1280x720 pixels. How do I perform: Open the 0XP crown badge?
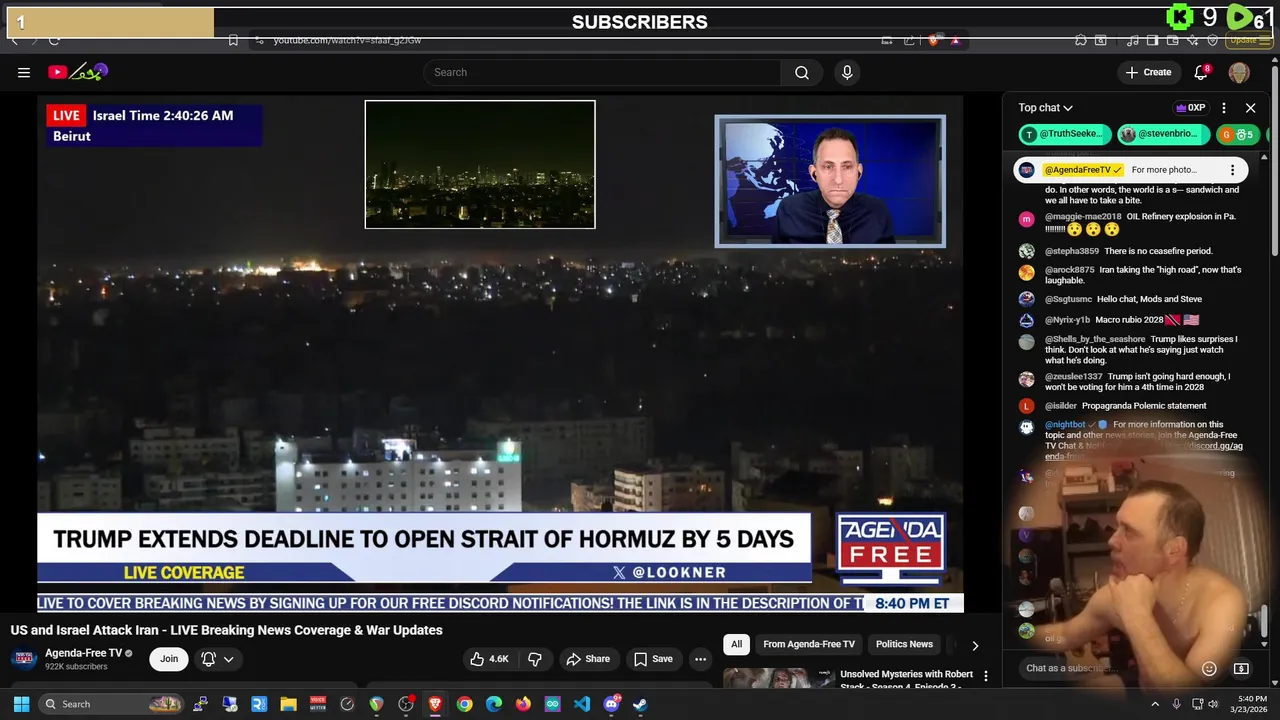point(1190,108)
